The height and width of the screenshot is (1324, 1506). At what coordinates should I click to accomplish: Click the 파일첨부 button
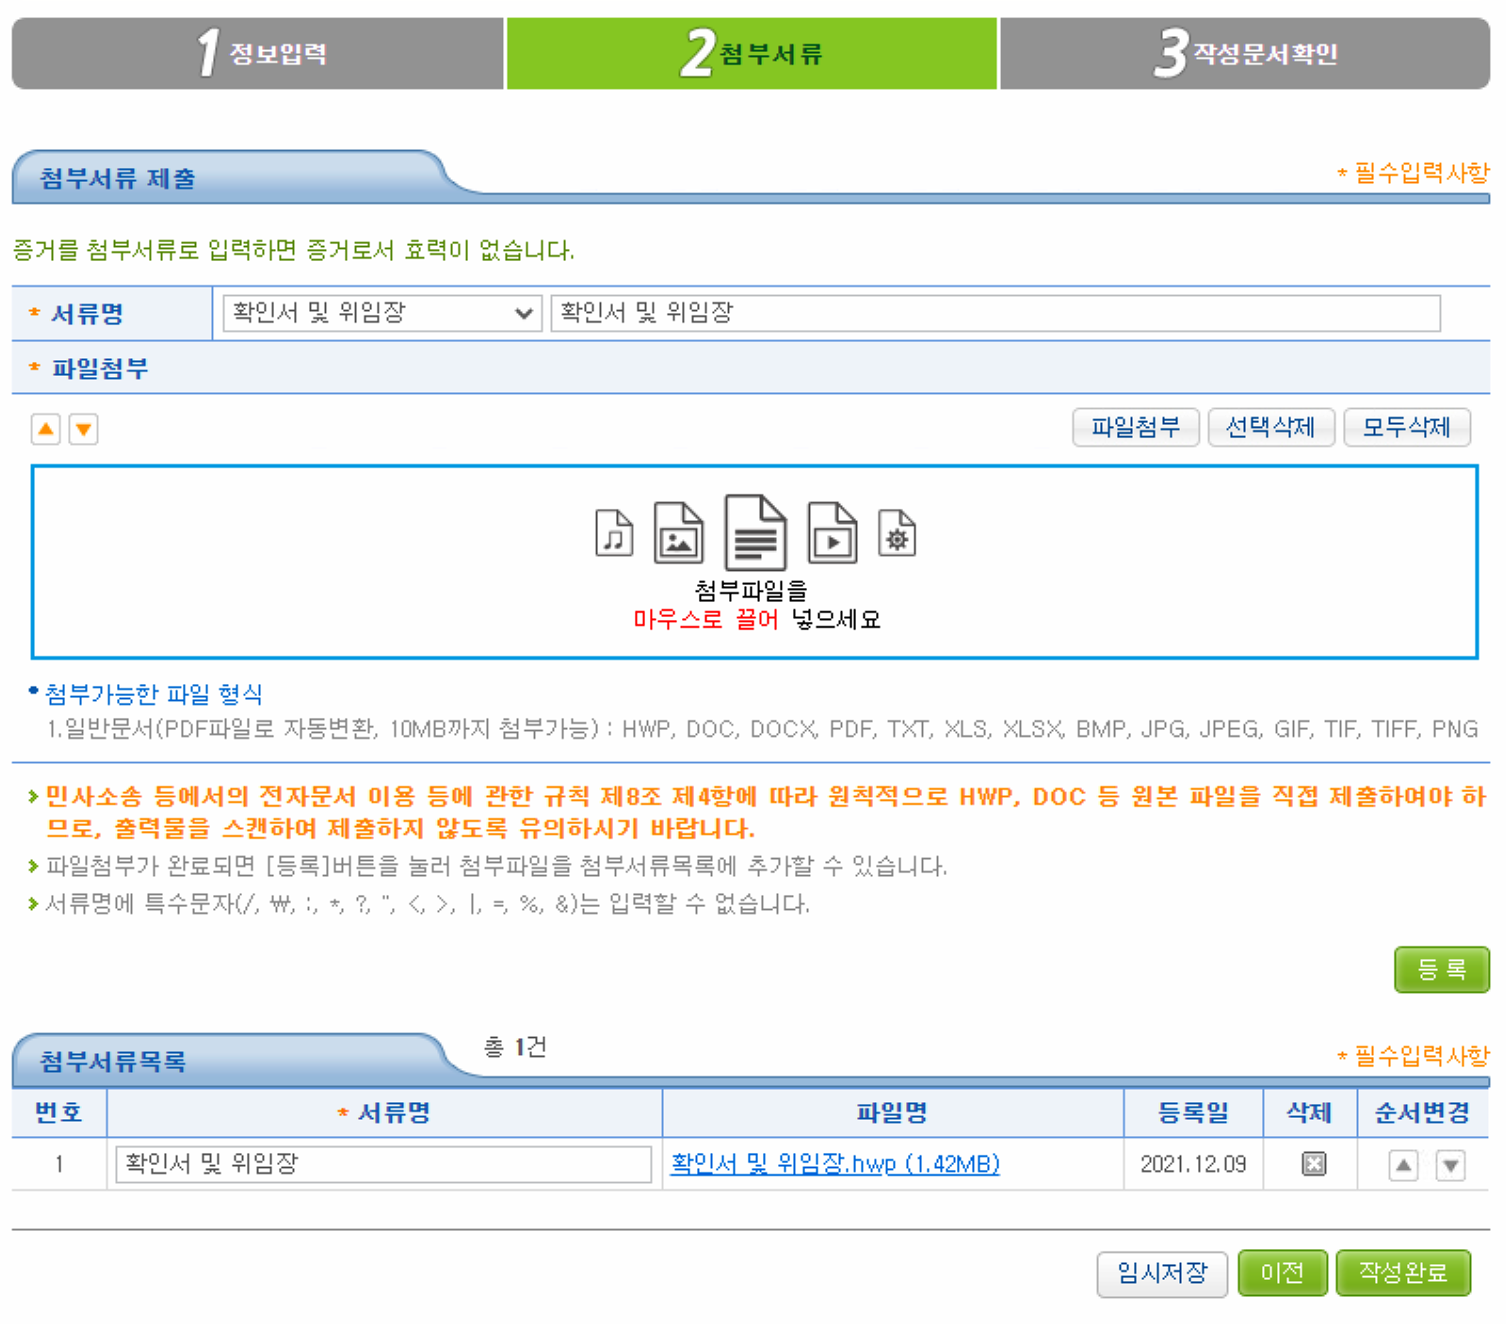1136,428
